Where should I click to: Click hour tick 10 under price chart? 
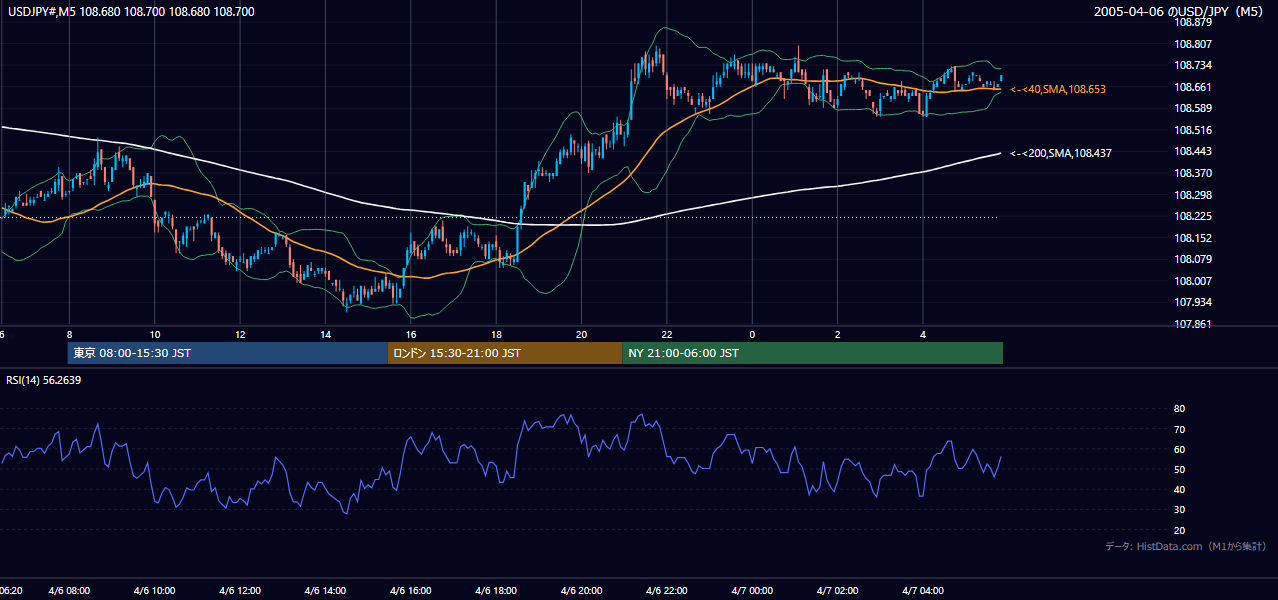tap(154, 335)
